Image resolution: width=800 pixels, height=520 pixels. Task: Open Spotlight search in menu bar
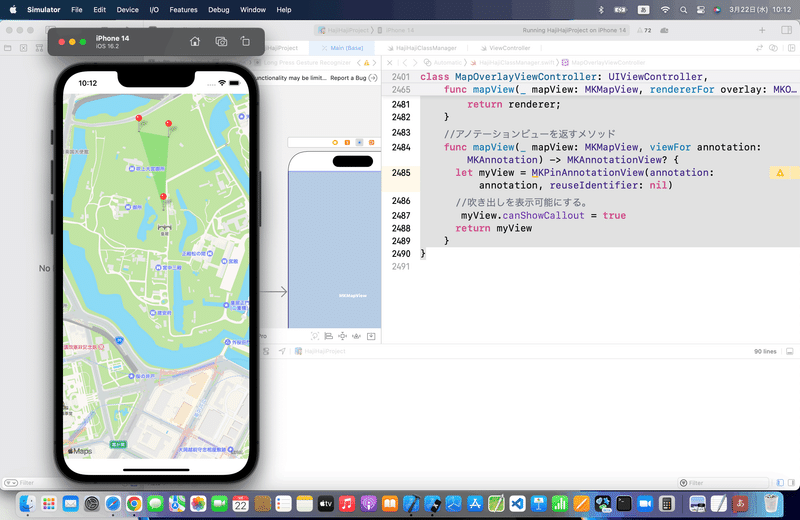683,10
